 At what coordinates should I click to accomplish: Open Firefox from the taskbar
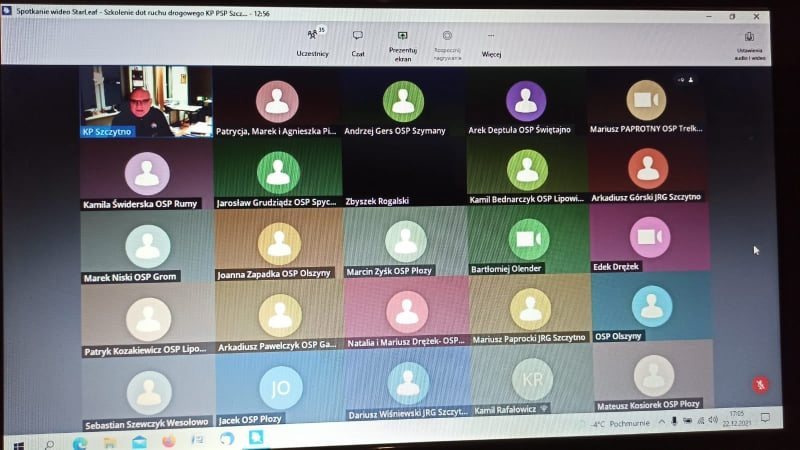point(168,440)
